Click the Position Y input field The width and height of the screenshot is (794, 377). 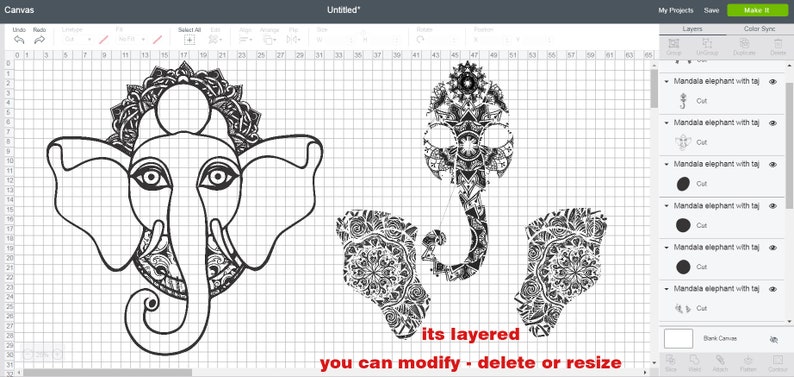tap(538, 39)
